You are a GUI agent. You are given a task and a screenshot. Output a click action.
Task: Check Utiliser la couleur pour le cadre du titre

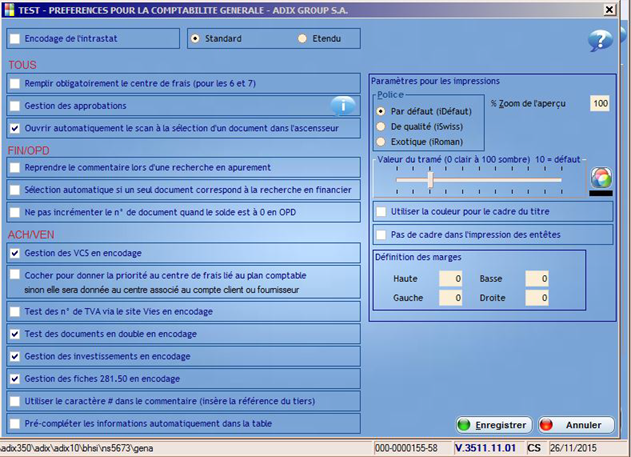click(381, 211)
